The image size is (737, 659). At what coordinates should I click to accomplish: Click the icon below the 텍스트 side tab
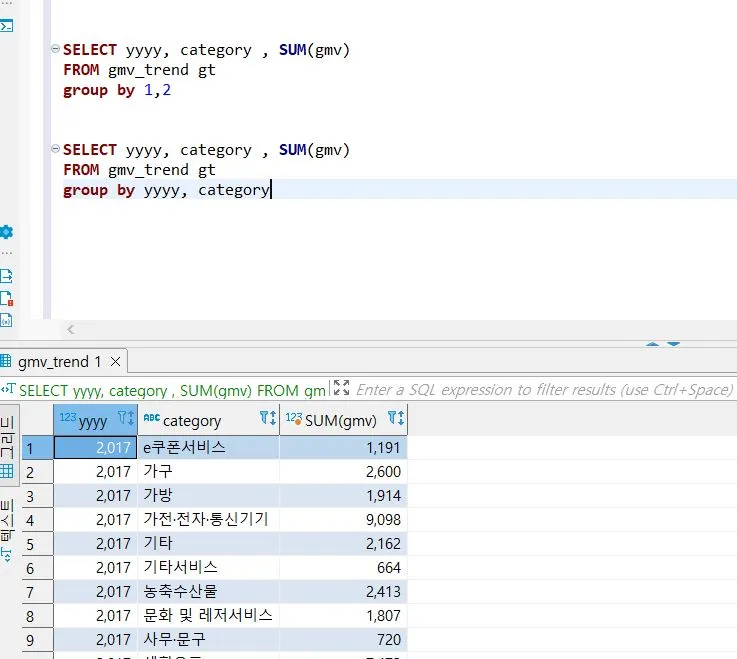point(7,555)
